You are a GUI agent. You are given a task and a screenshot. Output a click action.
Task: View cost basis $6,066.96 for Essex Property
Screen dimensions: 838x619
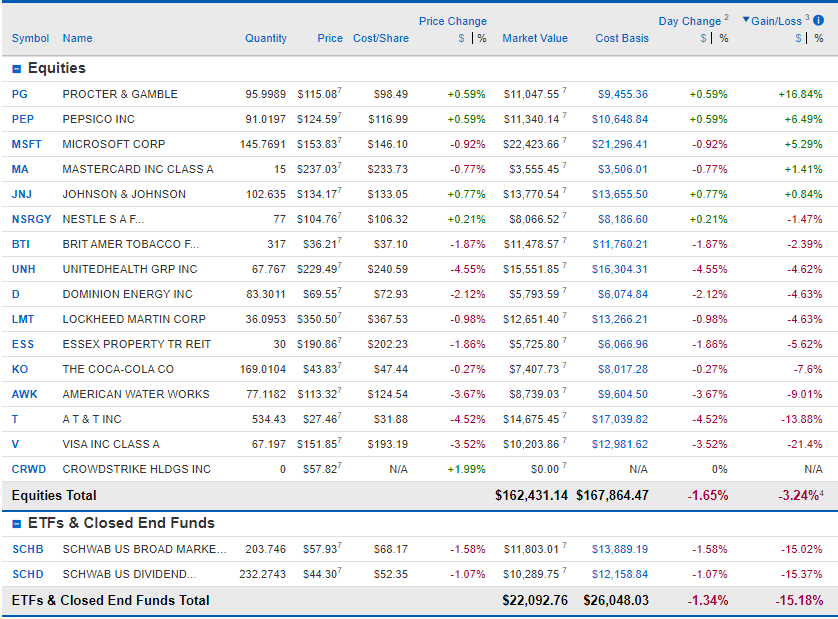pos(623,344)
